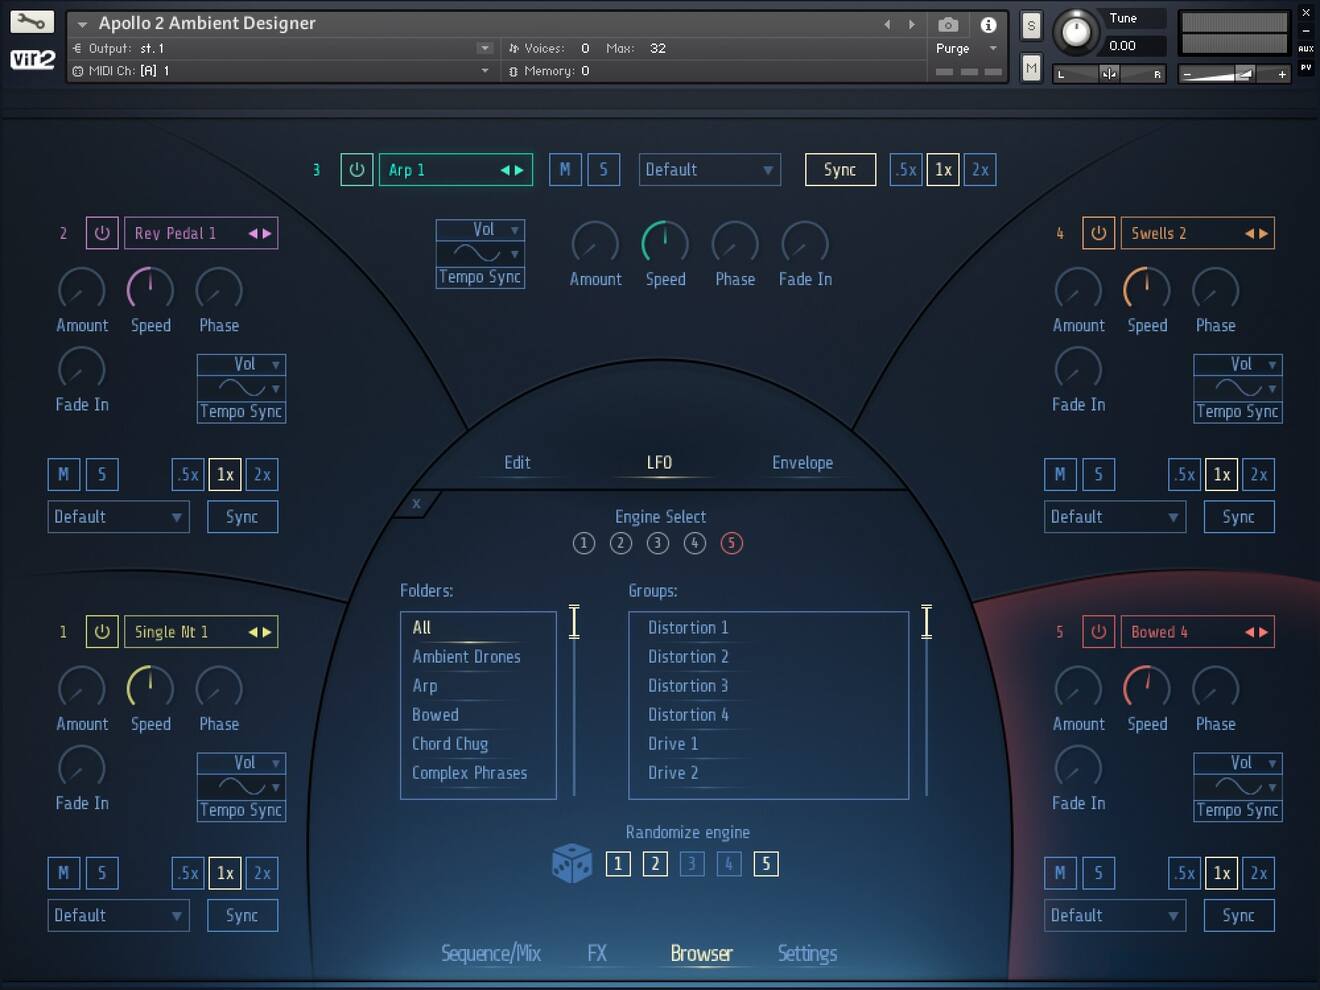This screenshot has height=990, width=1320.
Task: Click Randomize engine button 5
Action: 765,863
